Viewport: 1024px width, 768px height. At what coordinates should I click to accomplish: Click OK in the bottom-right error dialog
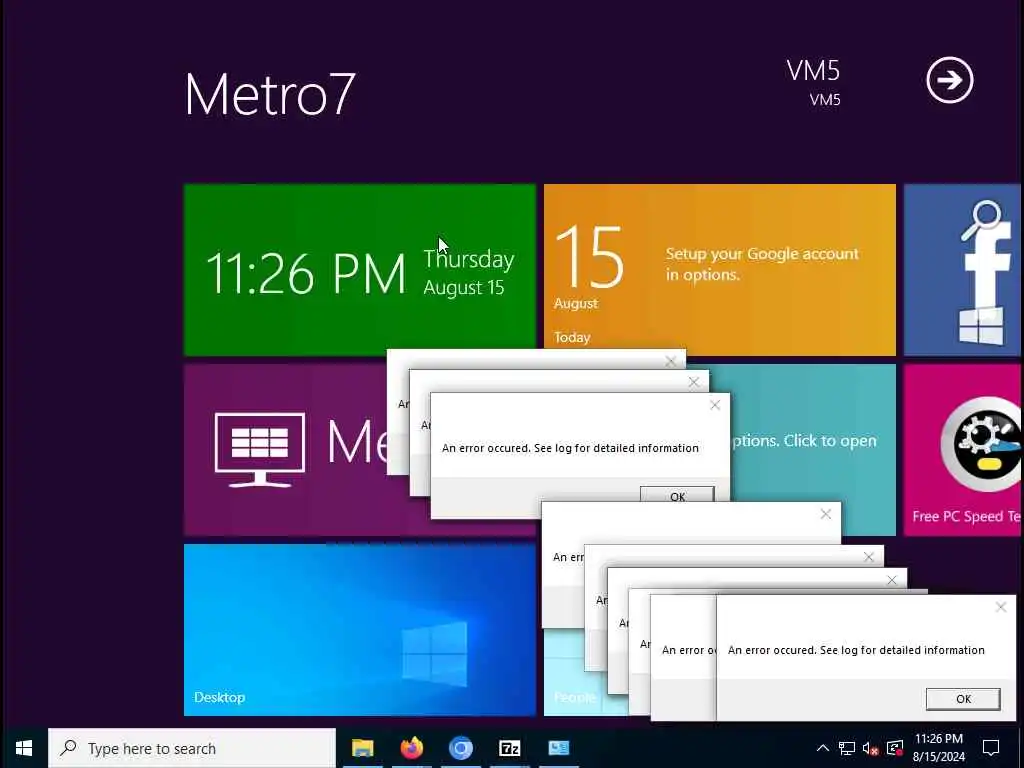point(963,699)
